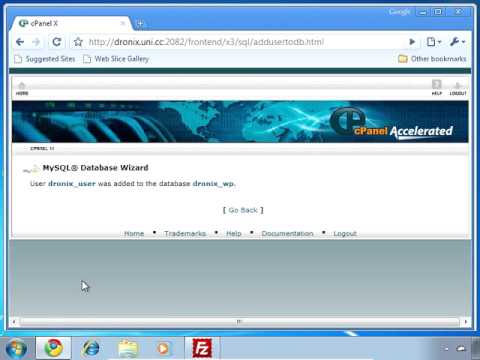This screenshot has height=360, width=480.
Task: Click the dronix_wp database name
Action: pyautogui.click(x=213, y=184)
